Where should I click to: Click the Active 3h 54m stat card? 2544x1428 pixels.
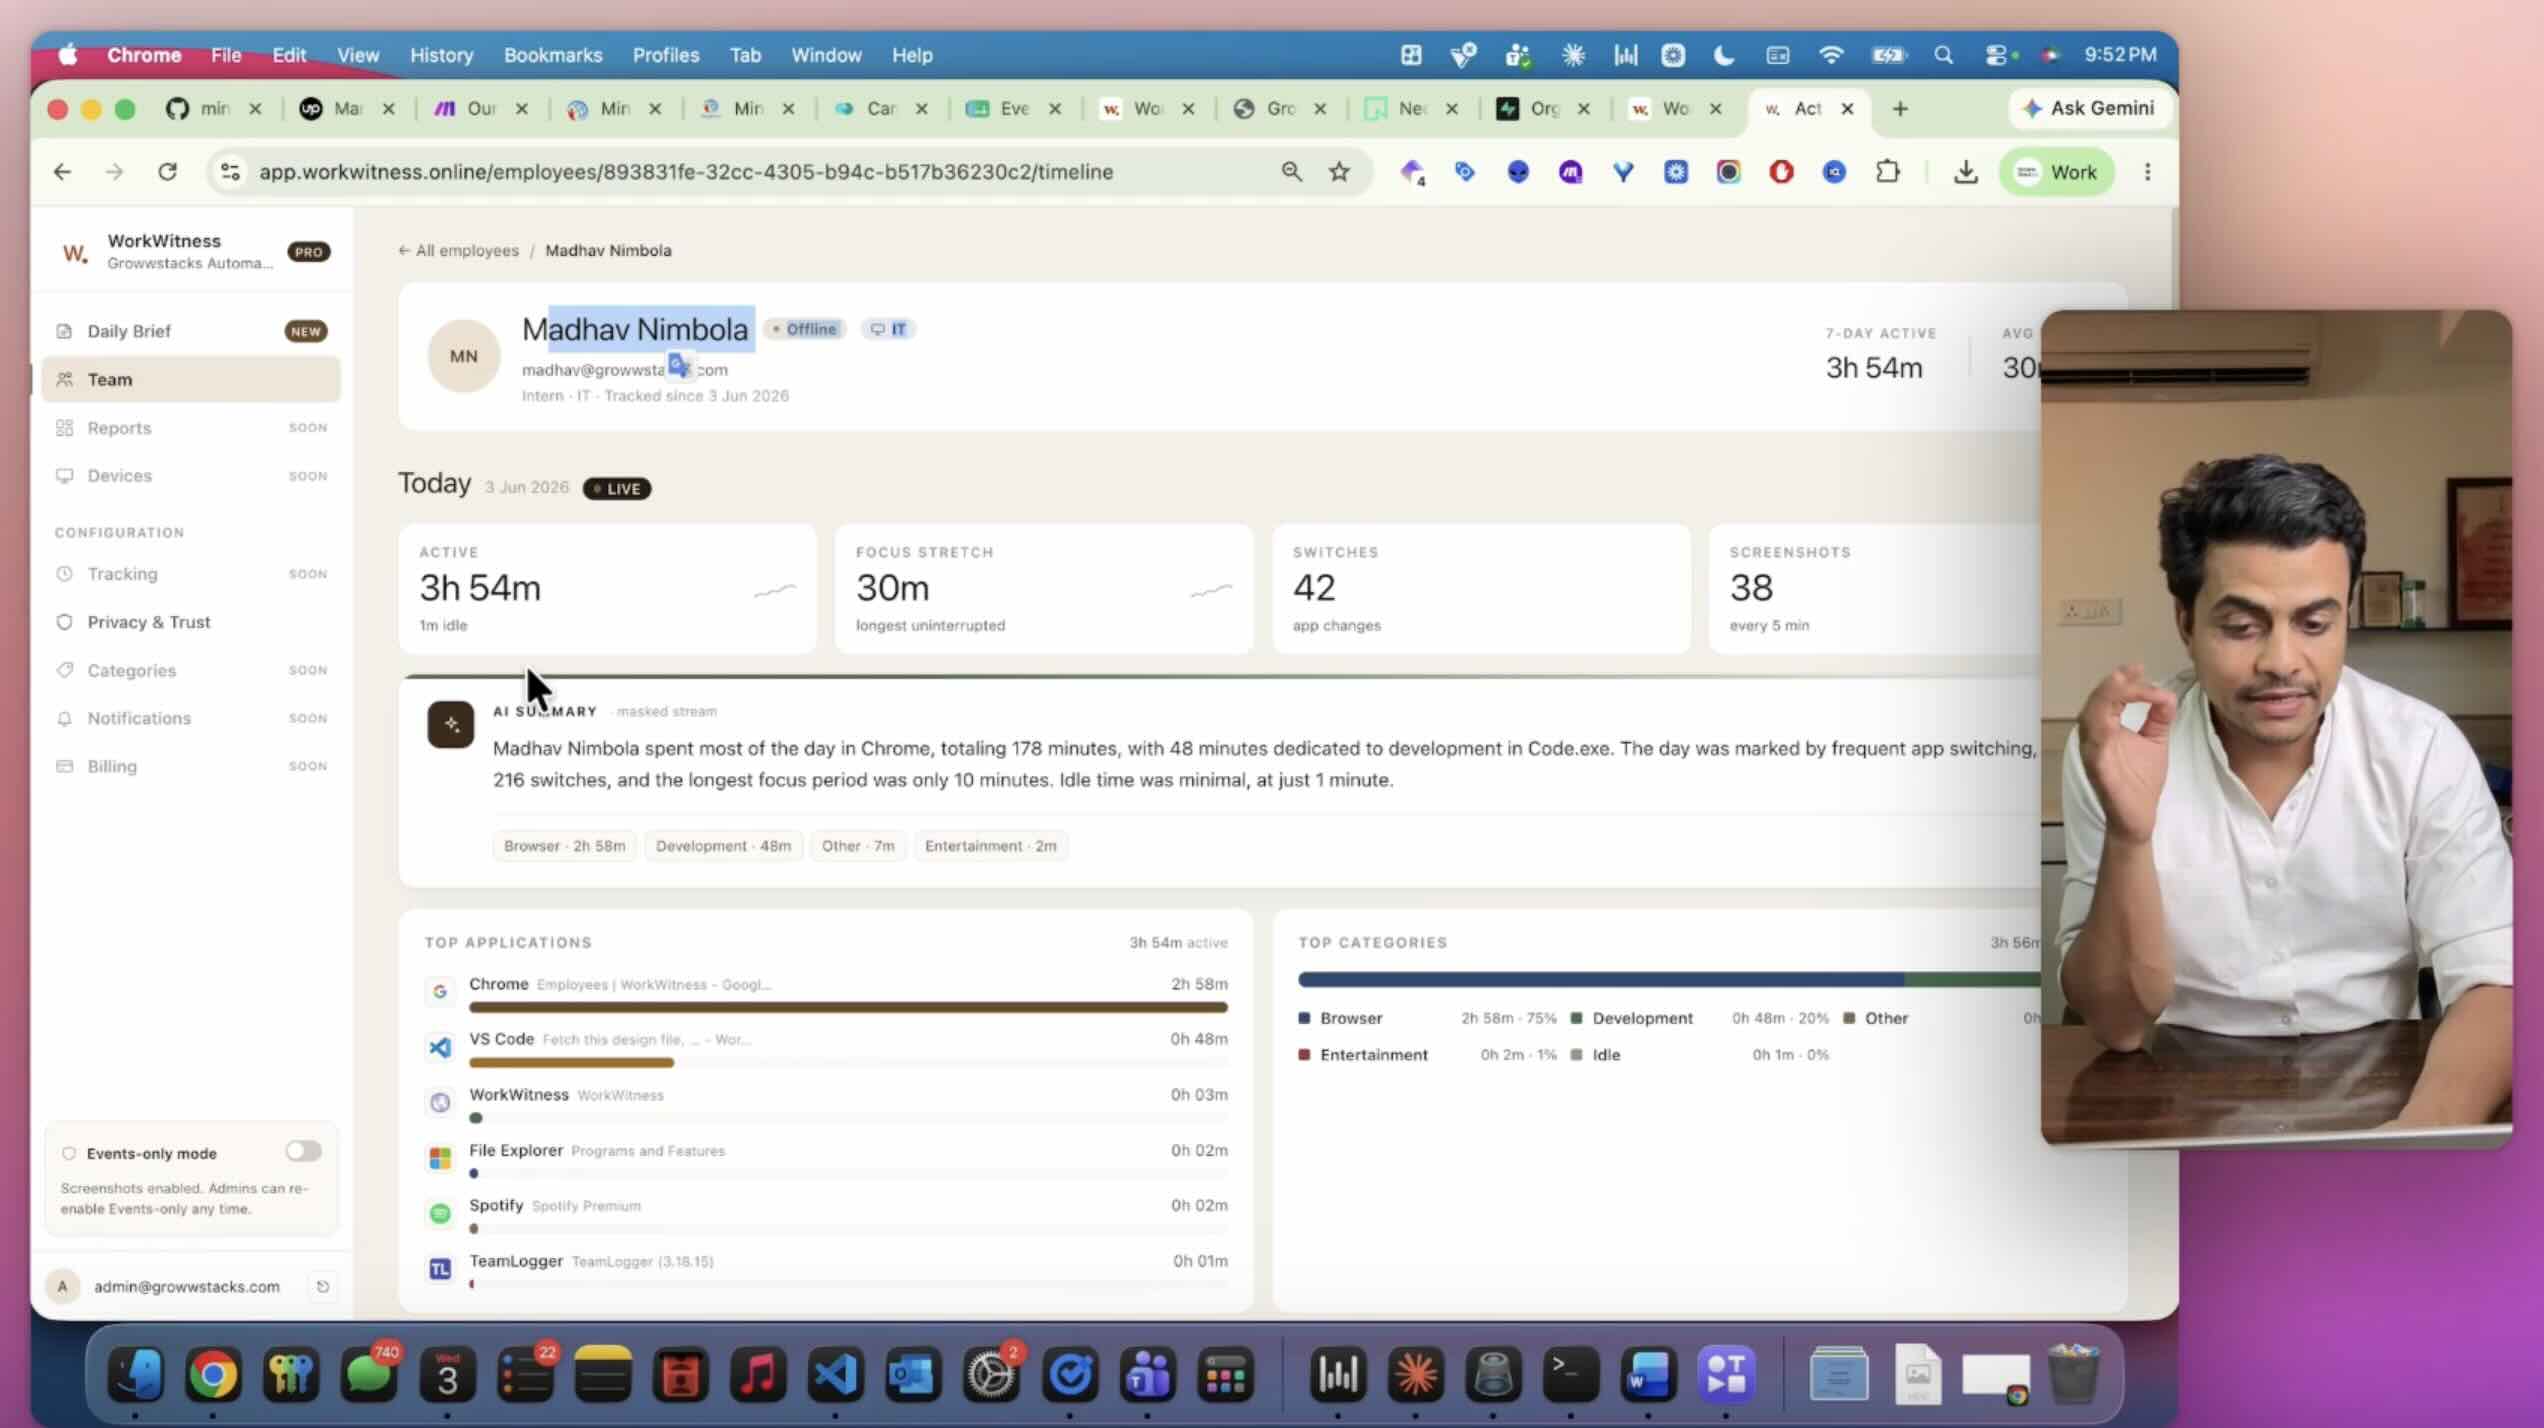(x=608, y=589)
